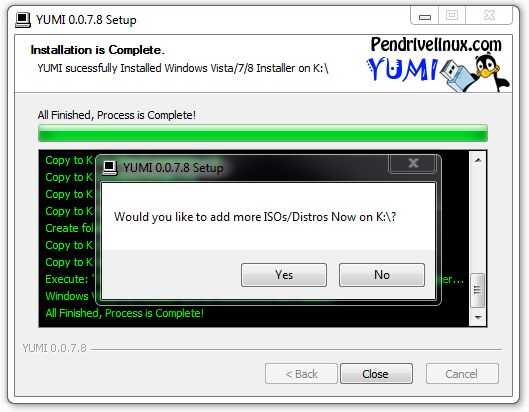Click Yes to add more ISOs
This screenshot has width=529, height=412.
point(284,275)
